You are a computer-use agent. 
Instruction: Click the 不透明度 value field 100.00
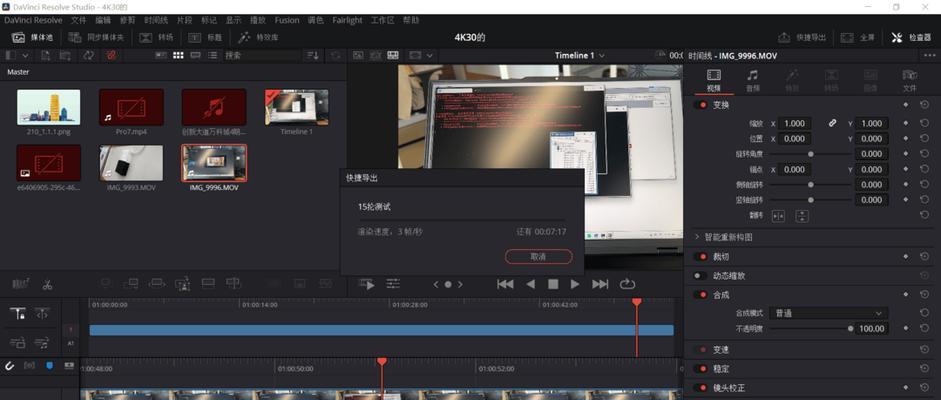(x=872, y=329)
